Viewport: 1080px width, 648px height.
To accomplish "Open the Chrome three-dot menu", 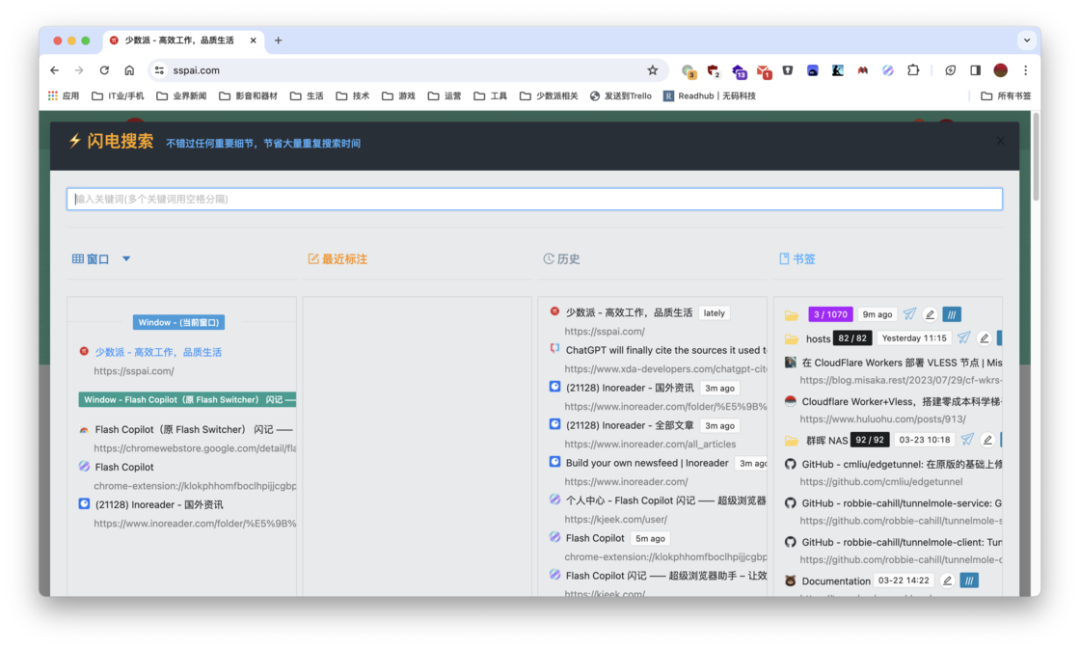I will click(1026, 70).
